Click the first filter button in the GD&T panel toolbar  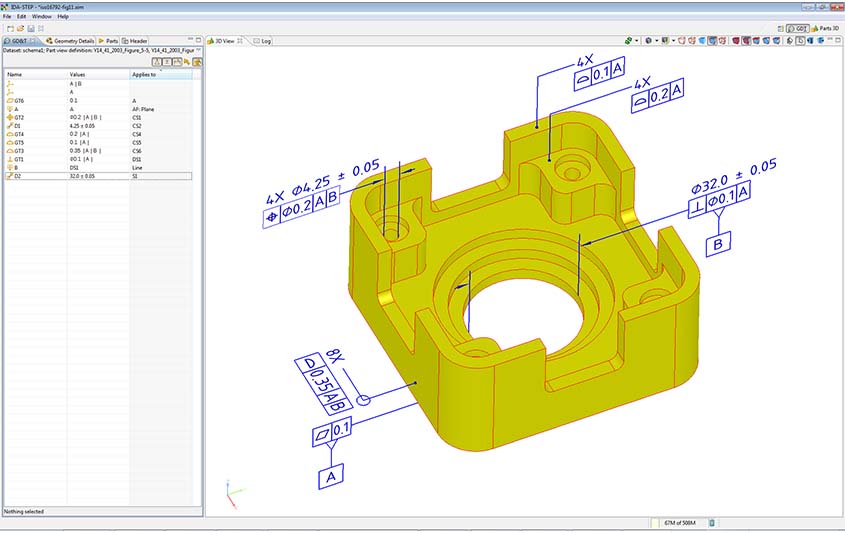(158, 61)
